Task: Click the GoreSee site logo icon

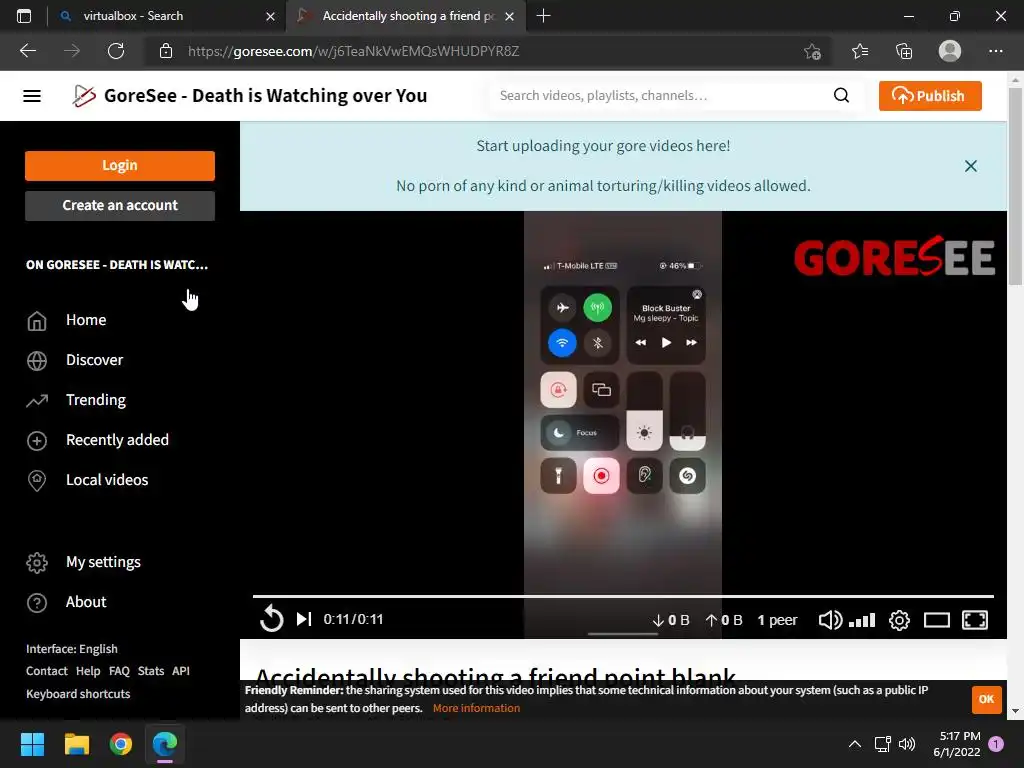Action: (x=84, y=96)
